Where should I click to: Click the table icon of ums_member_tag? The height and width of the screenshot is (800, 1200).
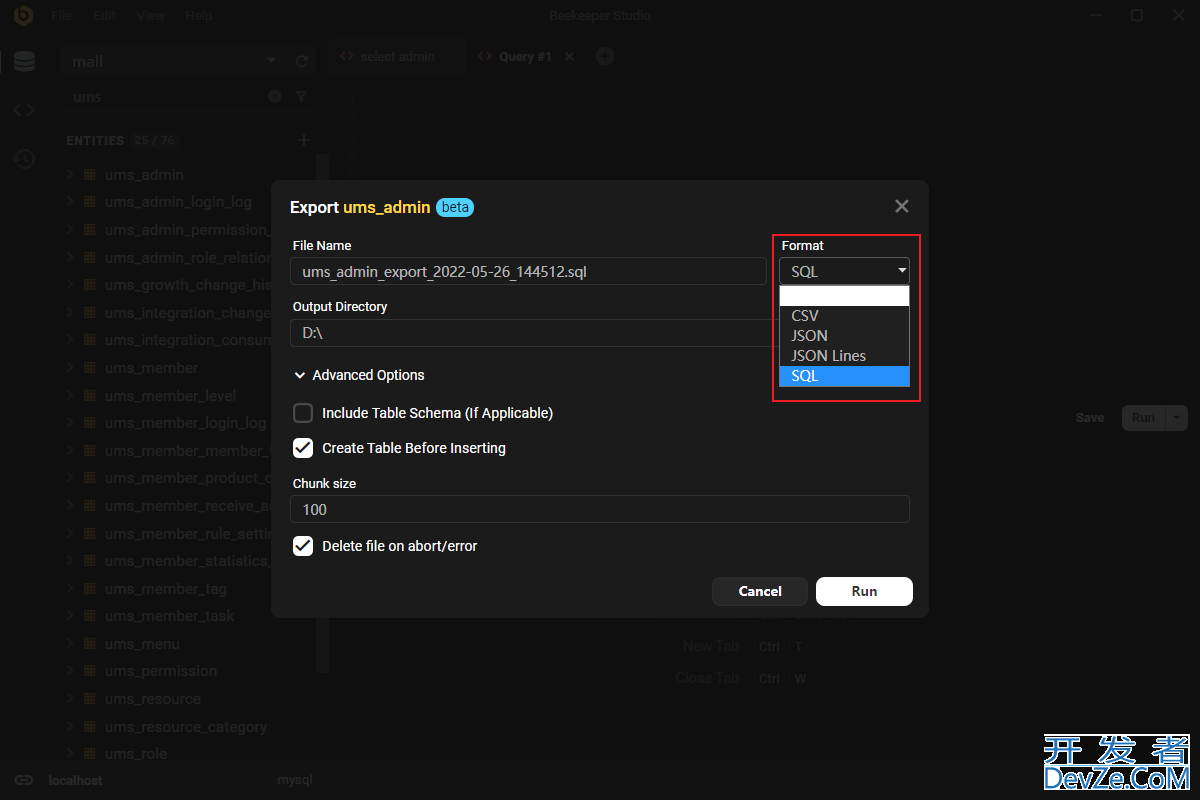[x=90, y=589]
